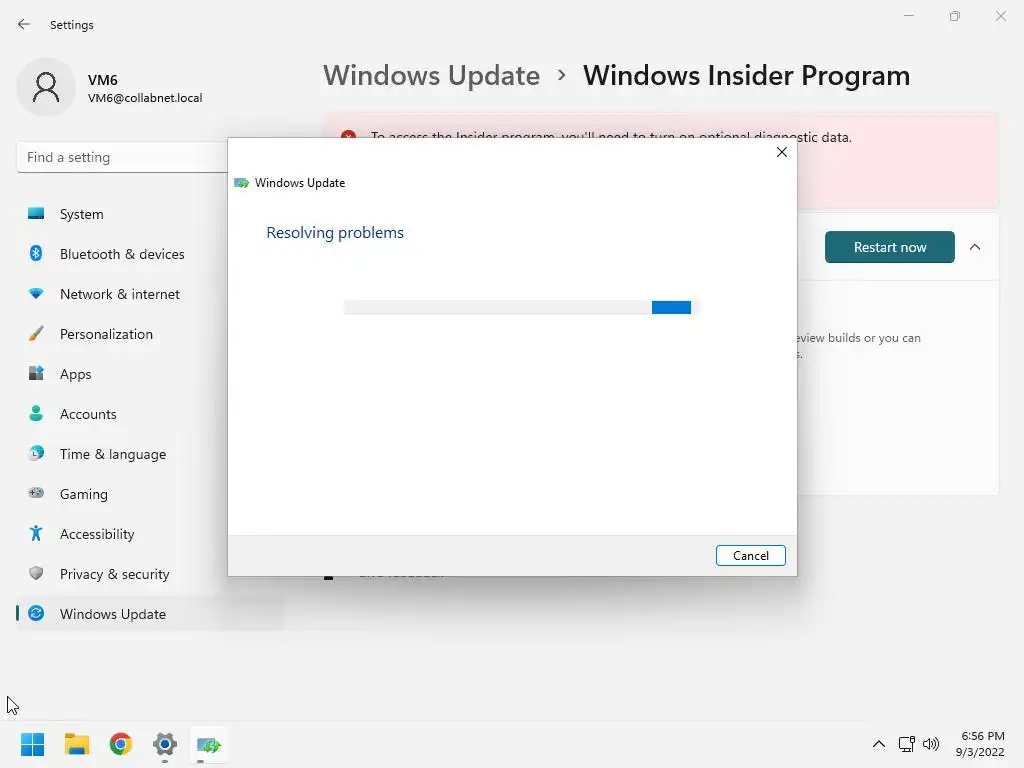Image resolution: width=1024 pixels, height=768 pixels.
Task: Click the Network wifi icon in sidebar
Action: [36, 294]
